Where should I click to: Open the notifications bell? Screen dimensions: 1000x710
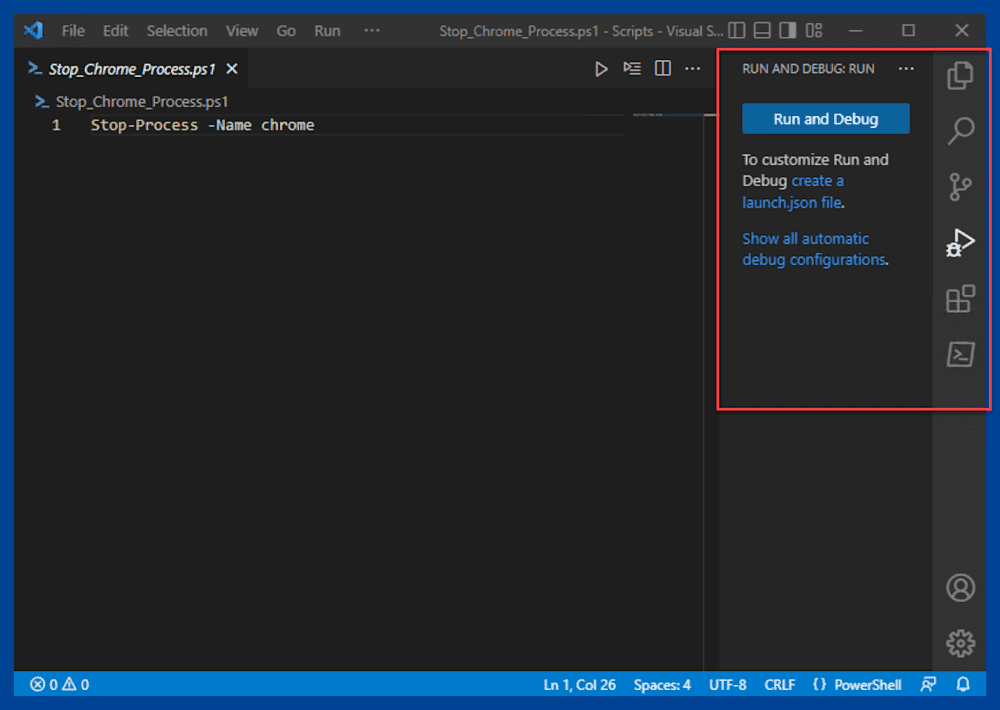[x=963, y=684]
